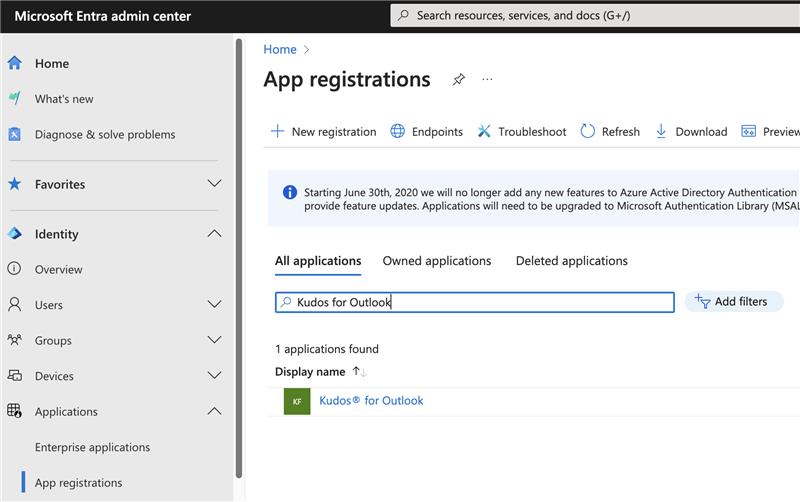Click the Applications grid icon
The height and width of the screenshot is (502, 800).
tap(15, 411)
